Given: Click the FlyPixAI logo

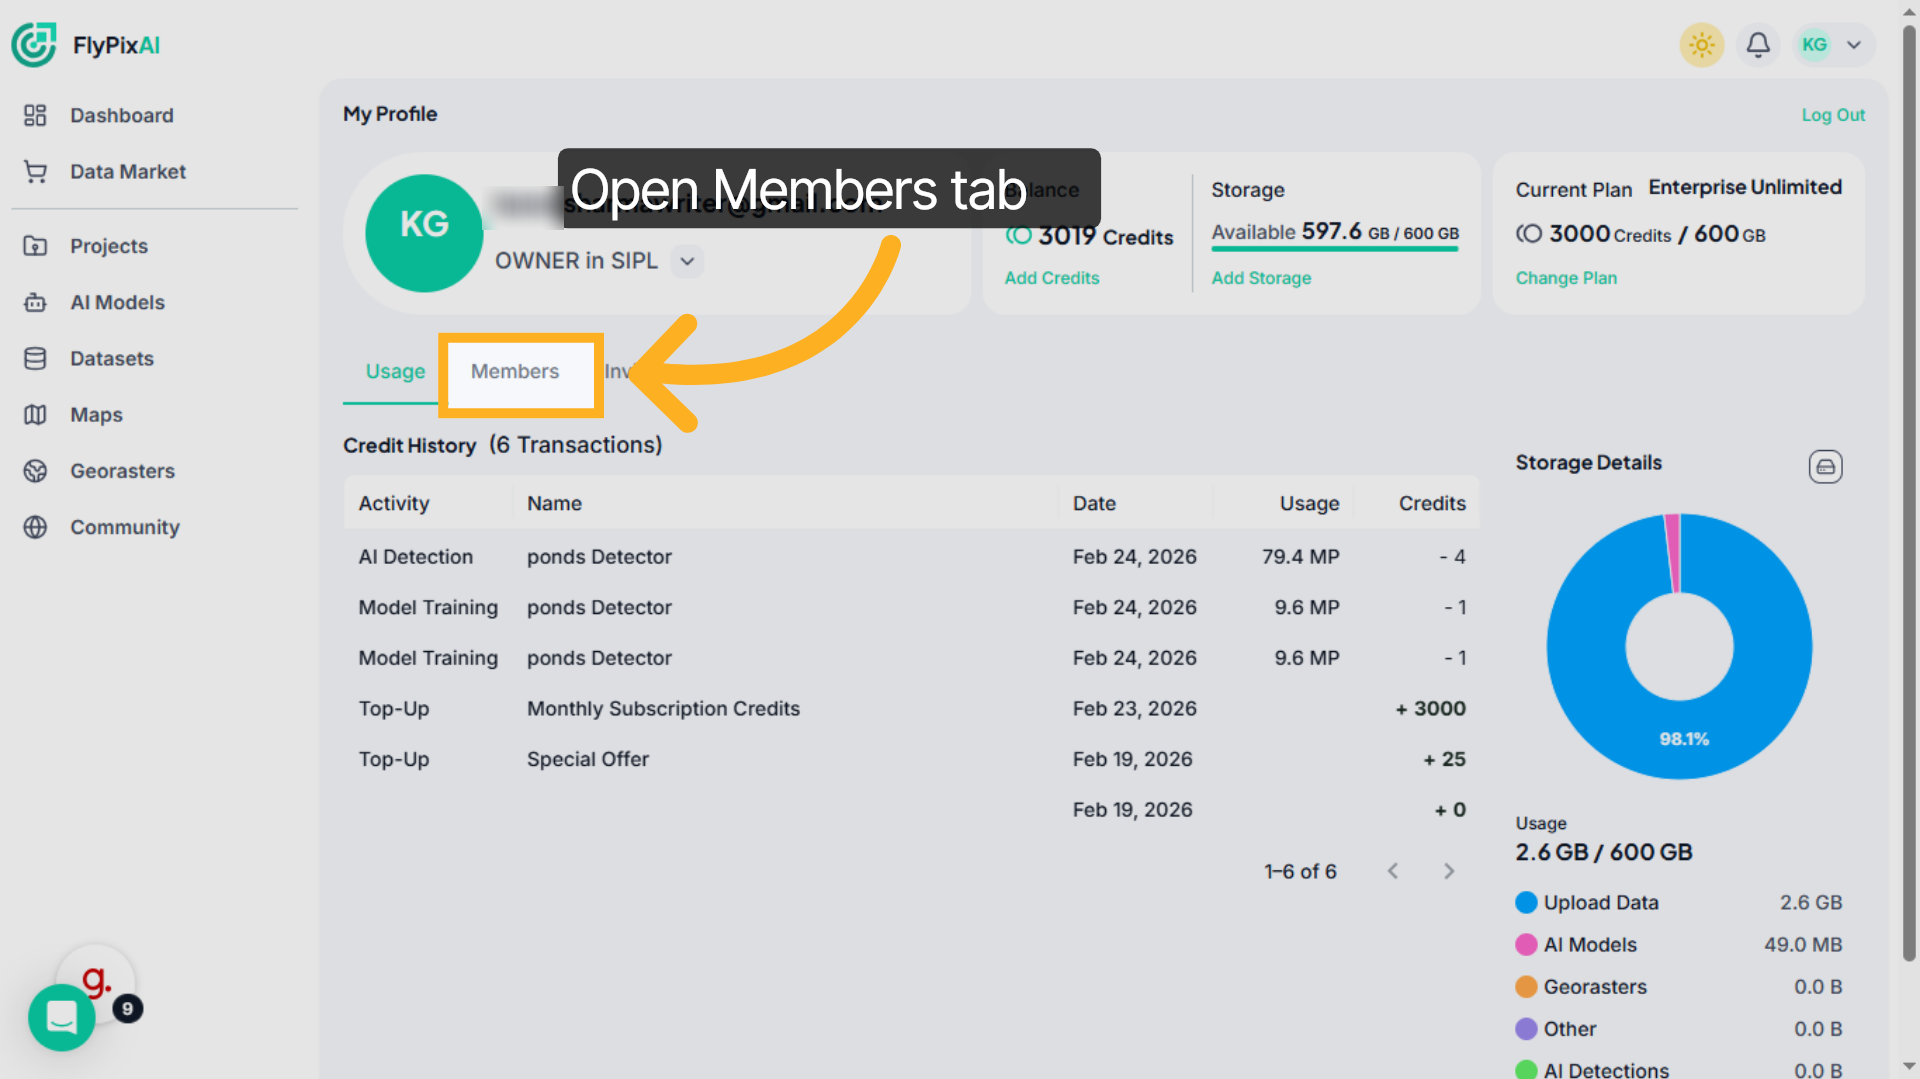Looking at the screenshot, I should coord(86,45).
